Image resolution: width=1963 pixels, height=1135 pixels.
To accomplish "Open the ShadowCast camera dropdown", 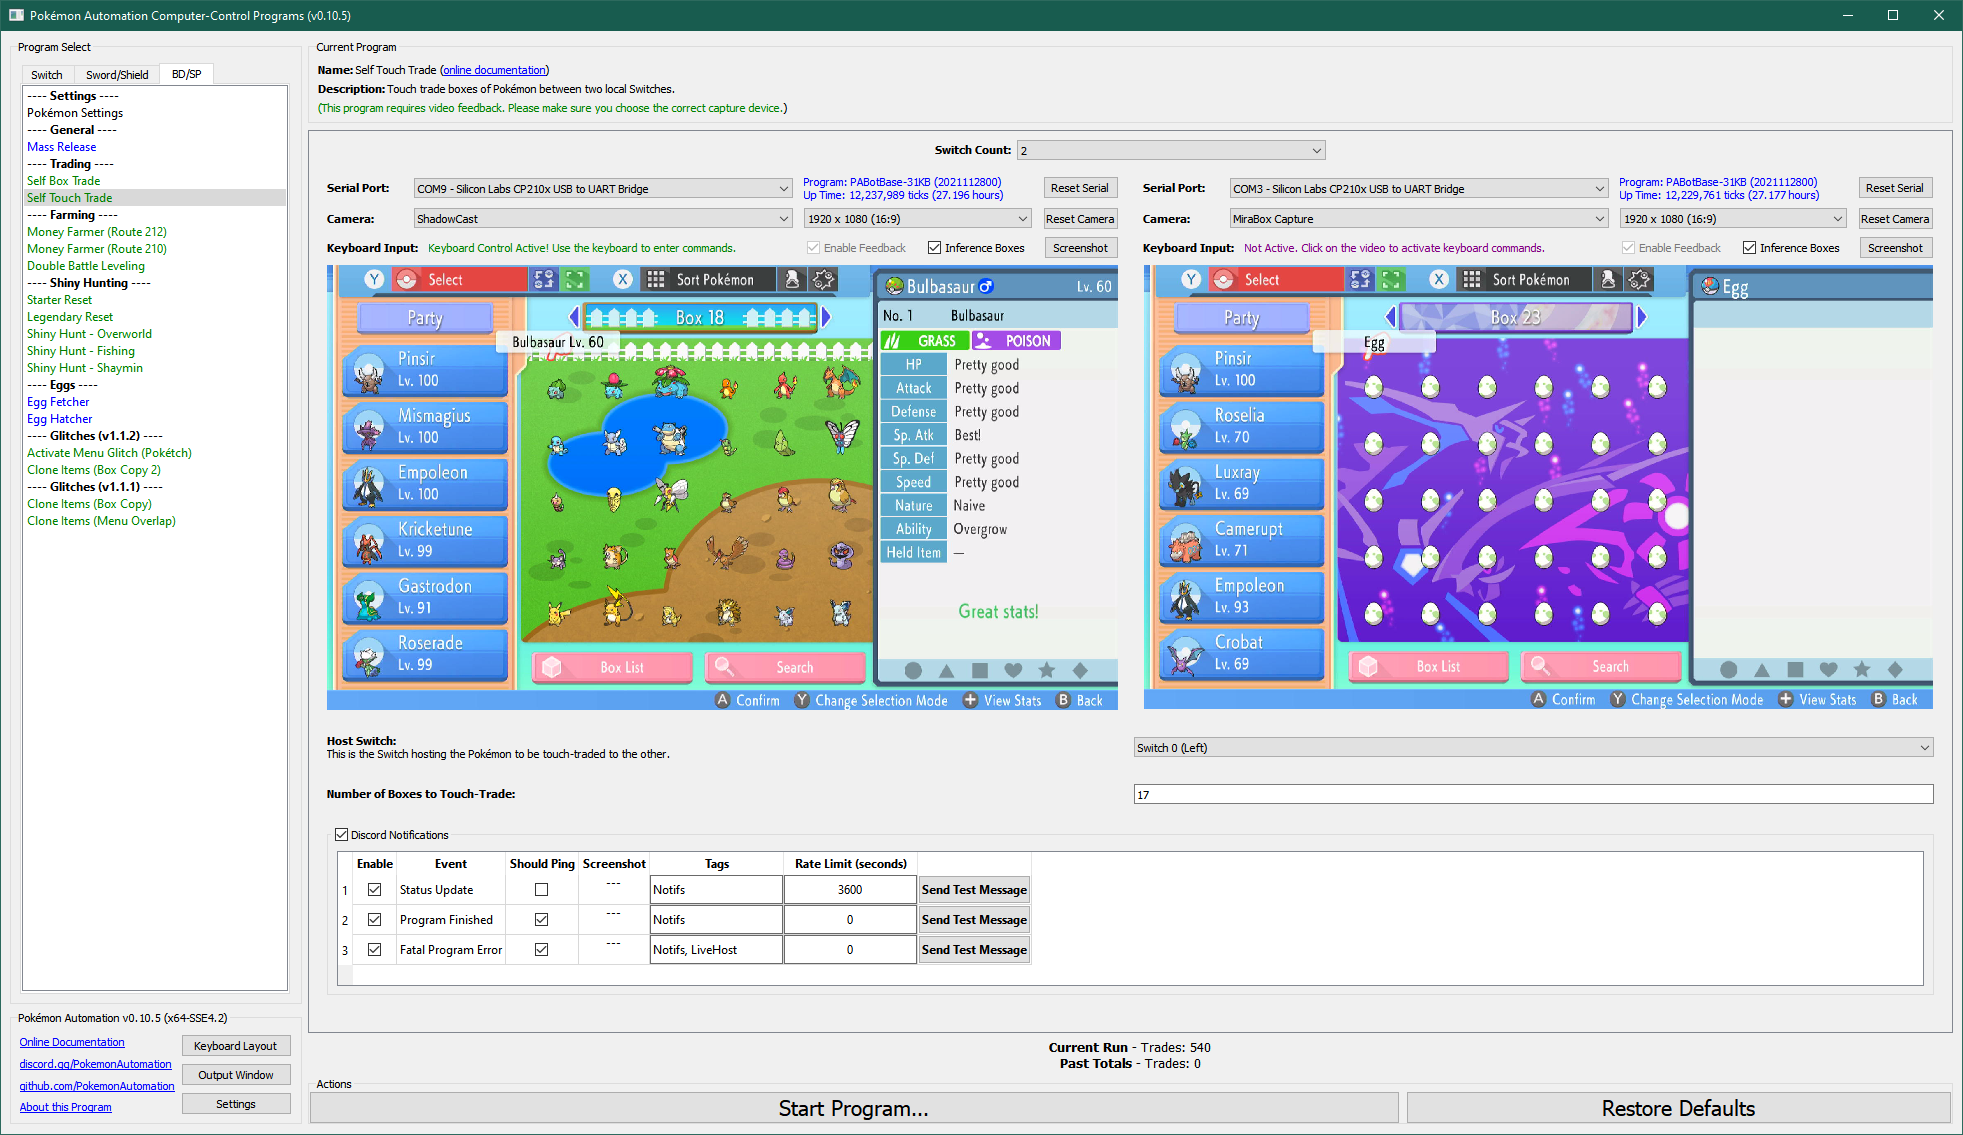I will click(x=603, y=219).
